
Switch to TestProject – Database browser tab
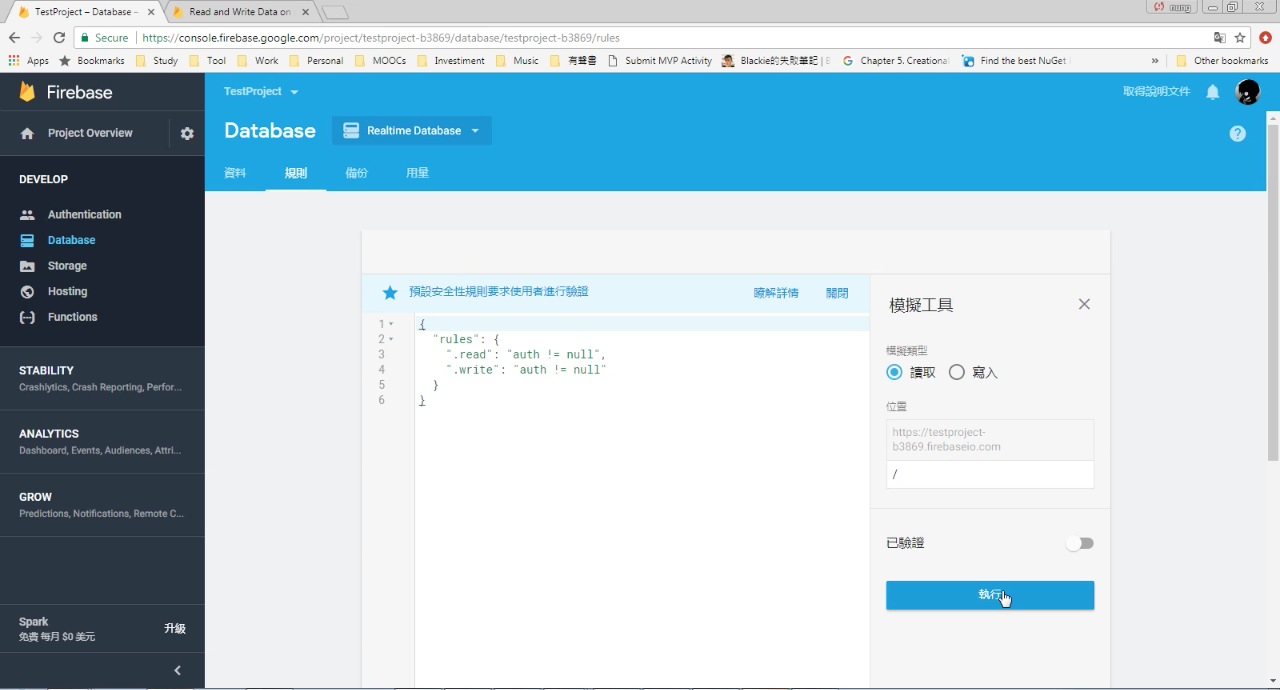coord(85,12)
